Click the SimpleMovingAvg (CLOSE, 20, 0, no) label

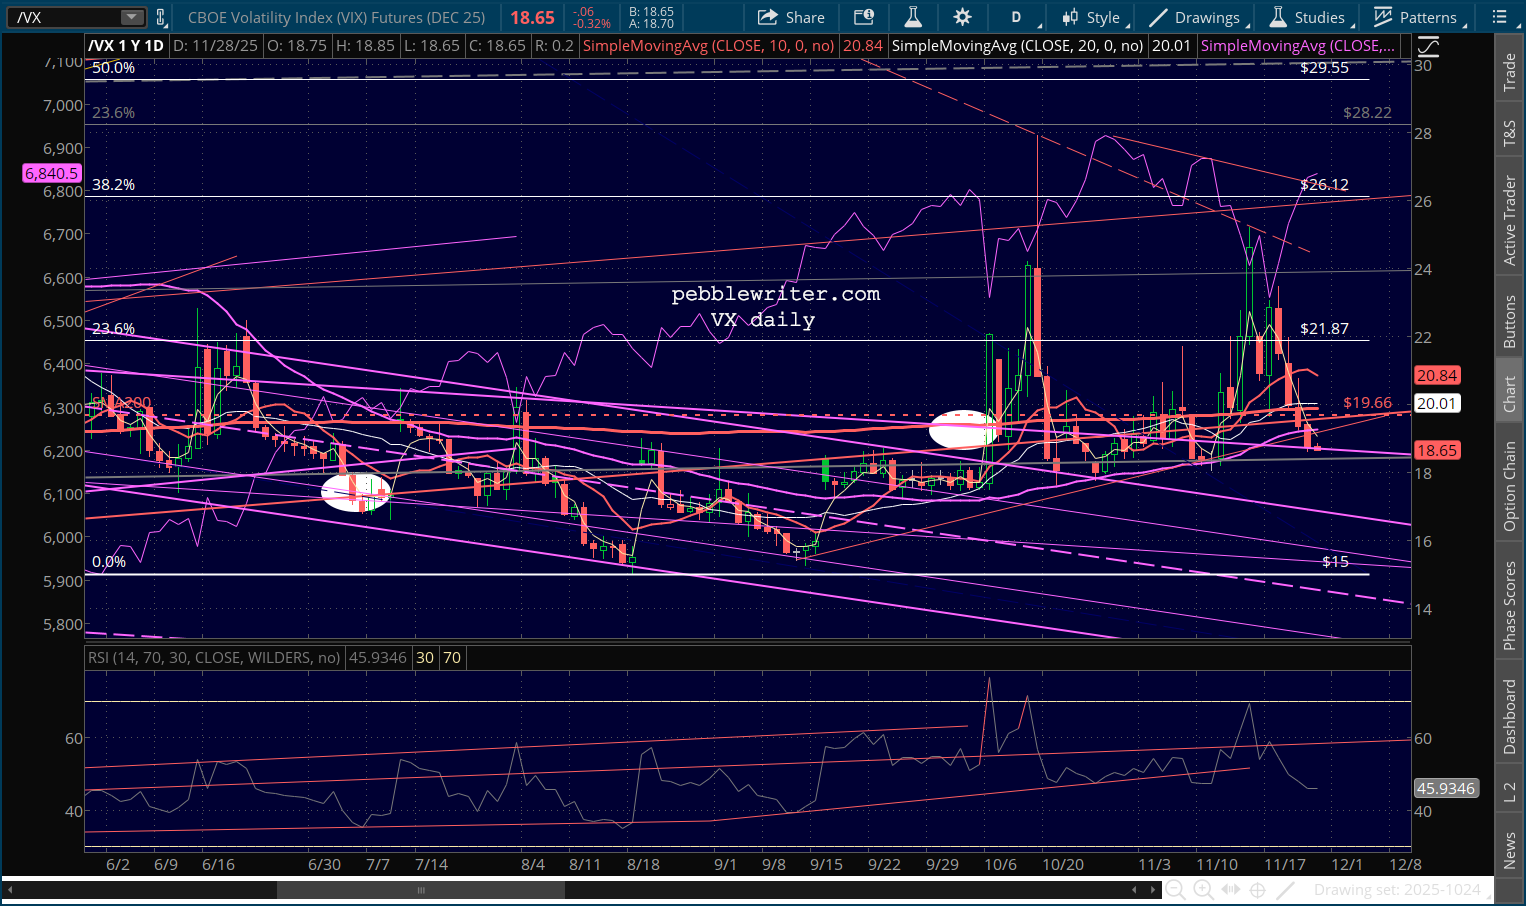pyautogui.click(x=1018, y=46)
